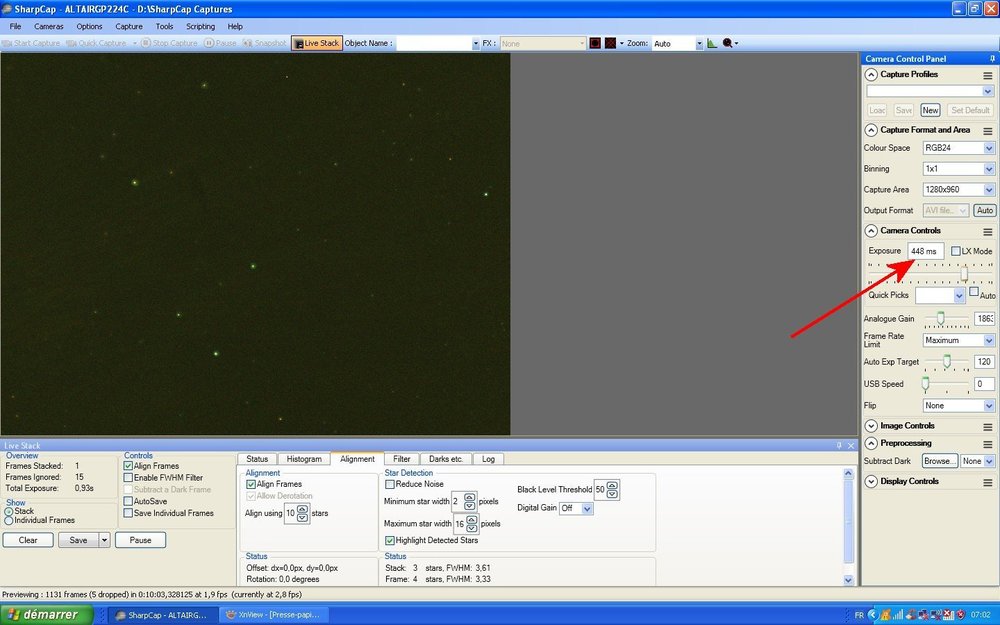Click the Auto Exp Target slider handle
This screenshot has width=1000, height=625.
947,362
